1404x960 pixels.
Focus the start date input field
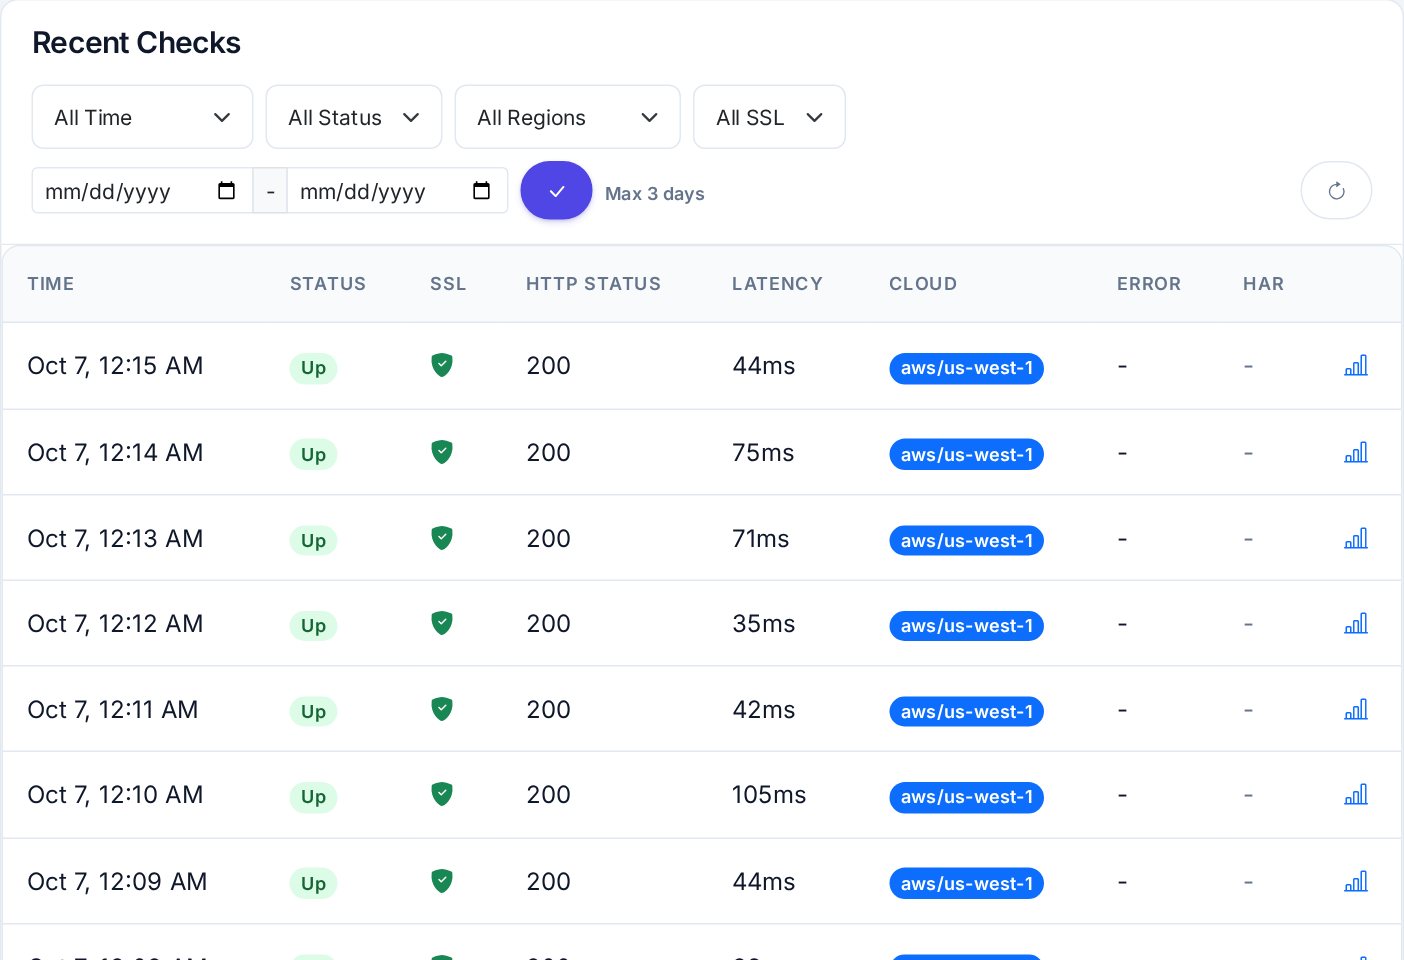click(x=142, y=191)
